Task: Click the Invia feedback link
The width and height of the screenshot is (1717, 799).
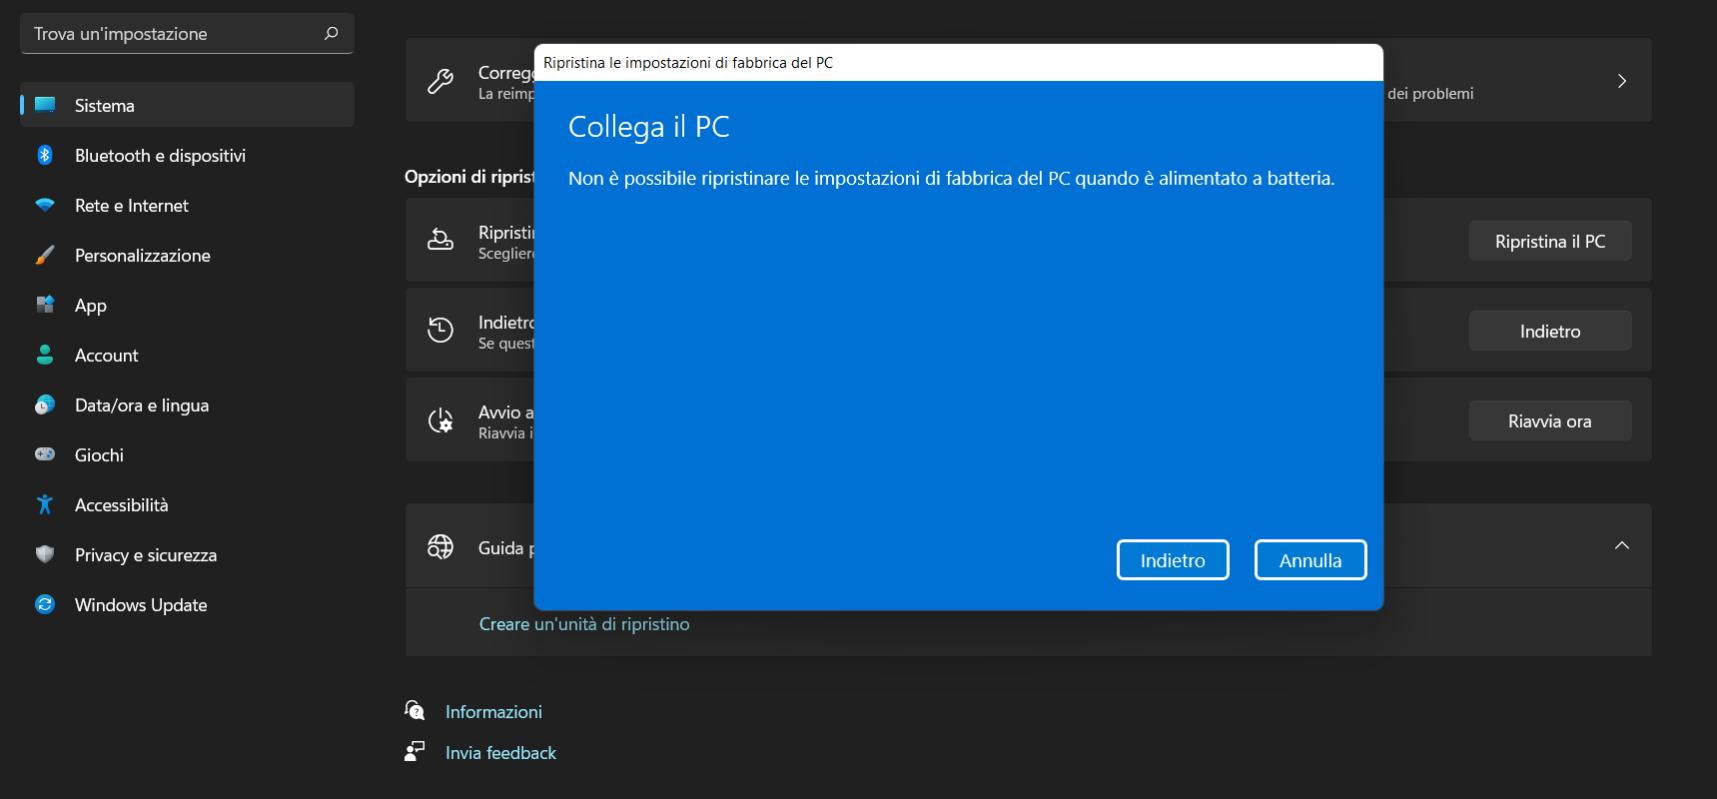Action: 501,753
